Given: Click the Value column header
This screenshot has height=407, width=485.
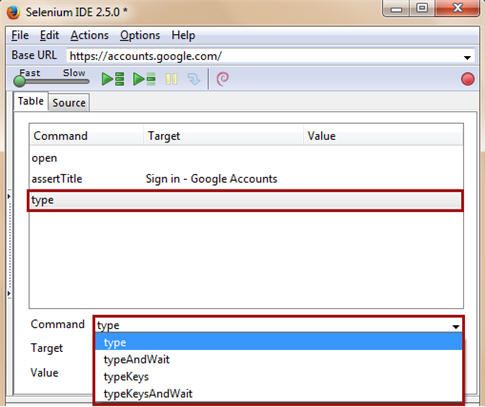Looking at the screenshot, I should click(x=383, y=136).
